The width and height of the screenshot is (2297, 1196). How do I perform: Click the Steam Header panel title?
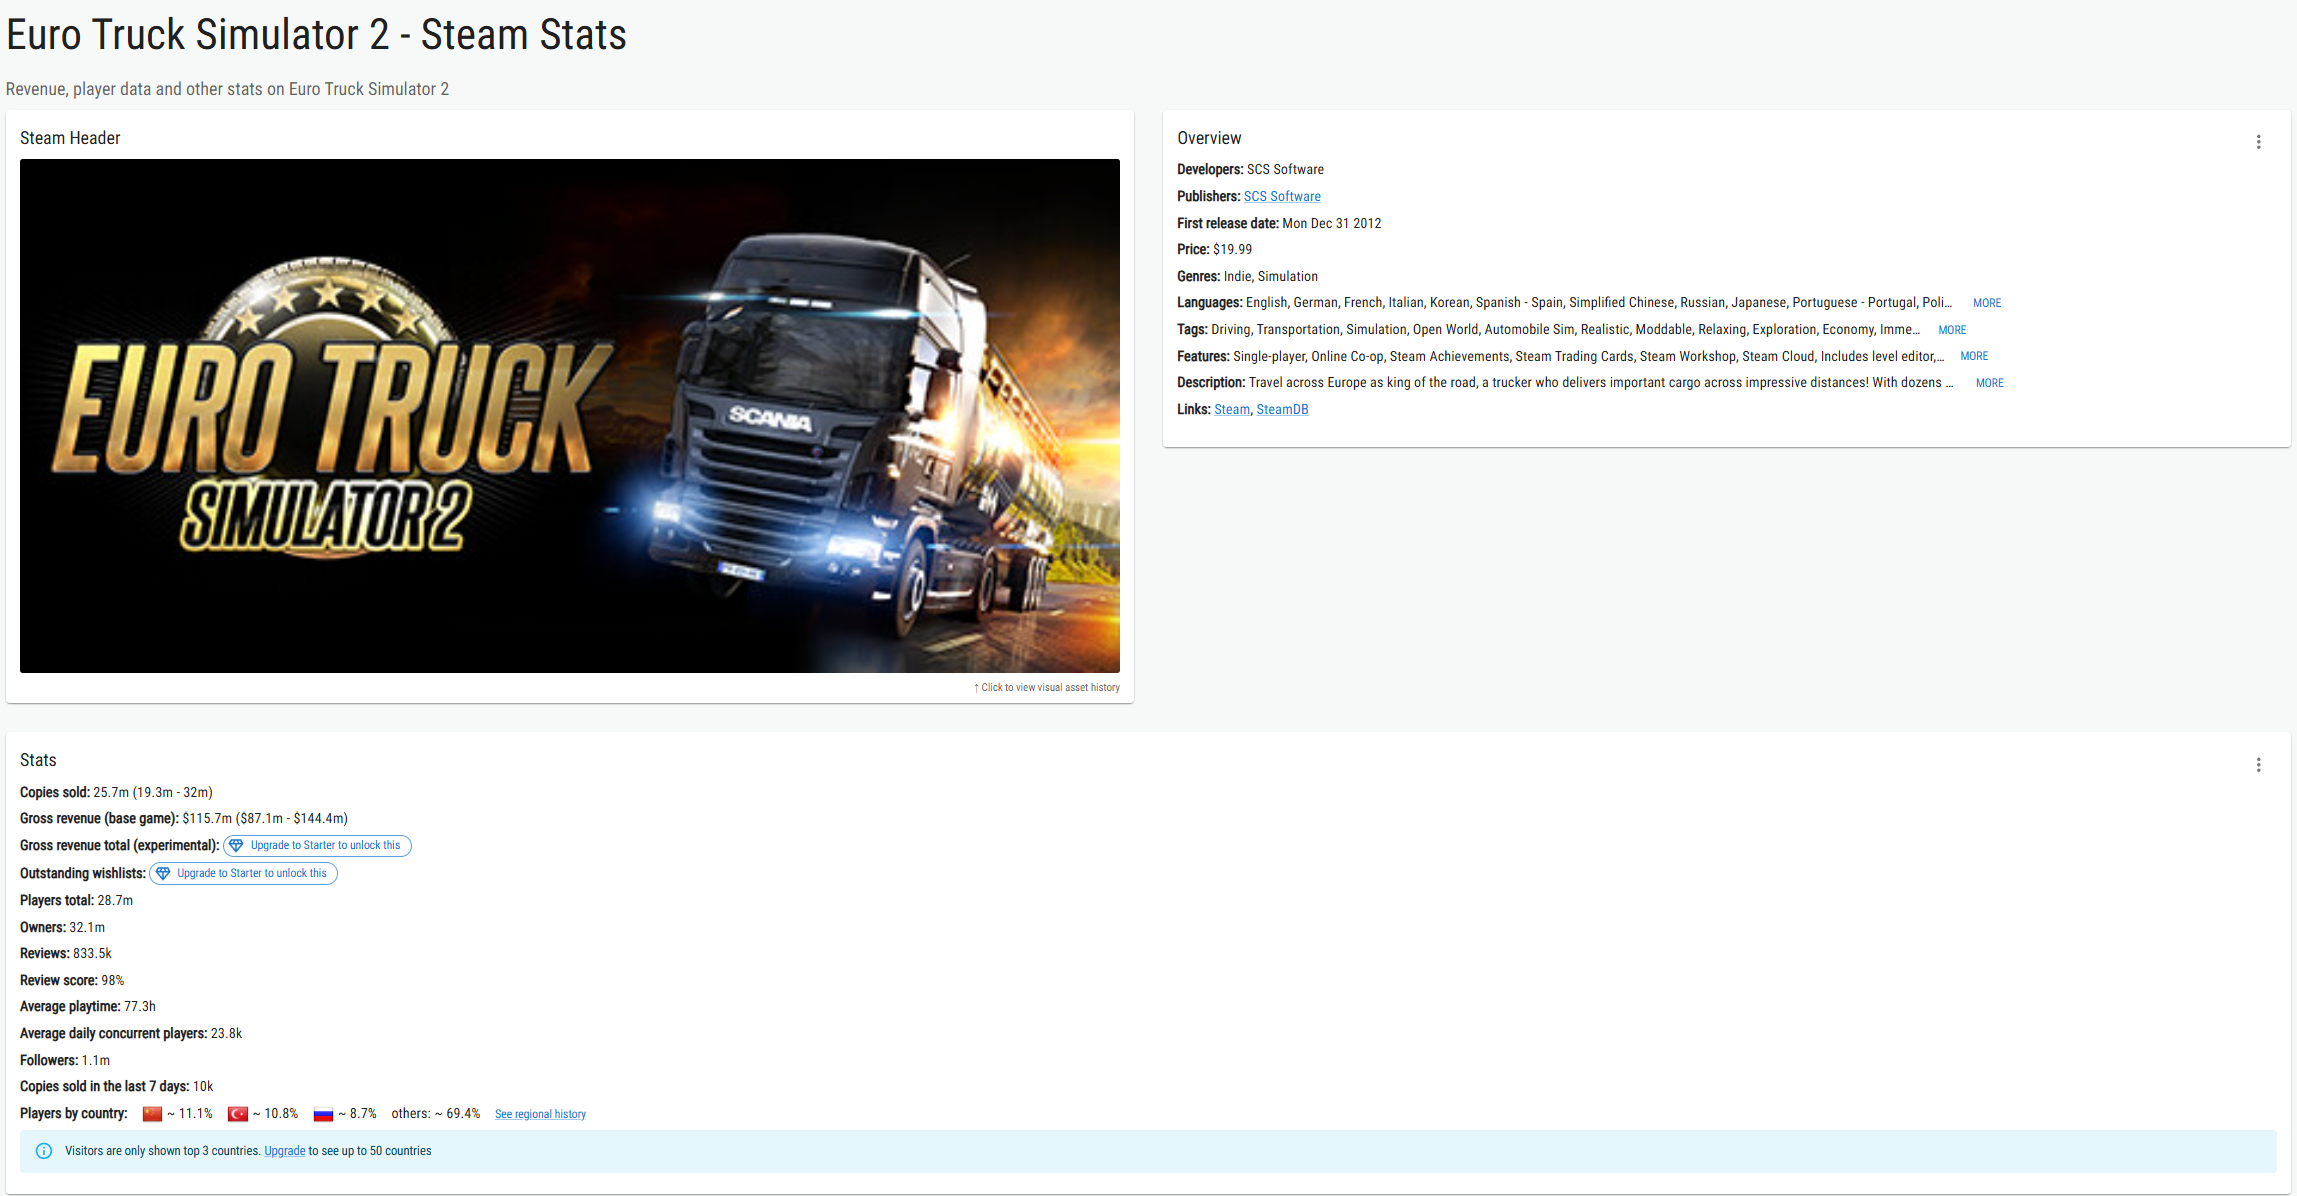pos(70,138)
